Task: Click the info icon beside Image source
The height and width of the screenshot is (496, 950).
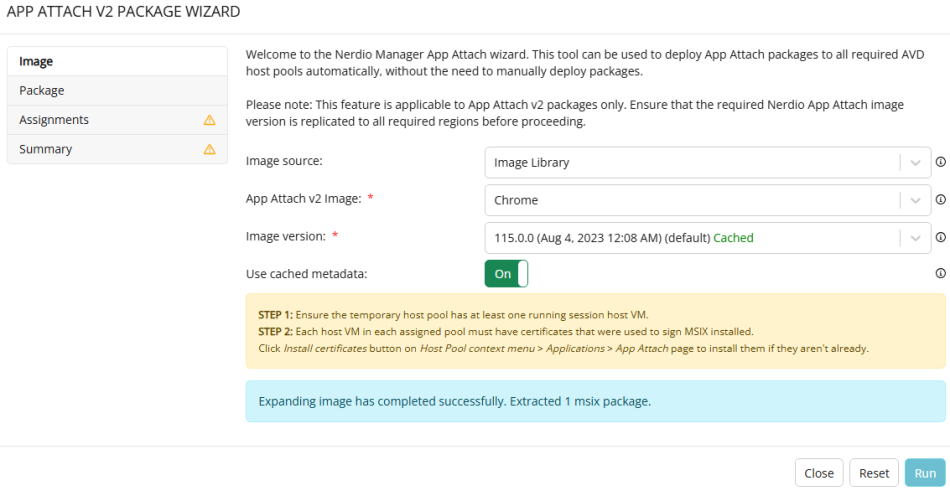Action: tap(940, 162)
